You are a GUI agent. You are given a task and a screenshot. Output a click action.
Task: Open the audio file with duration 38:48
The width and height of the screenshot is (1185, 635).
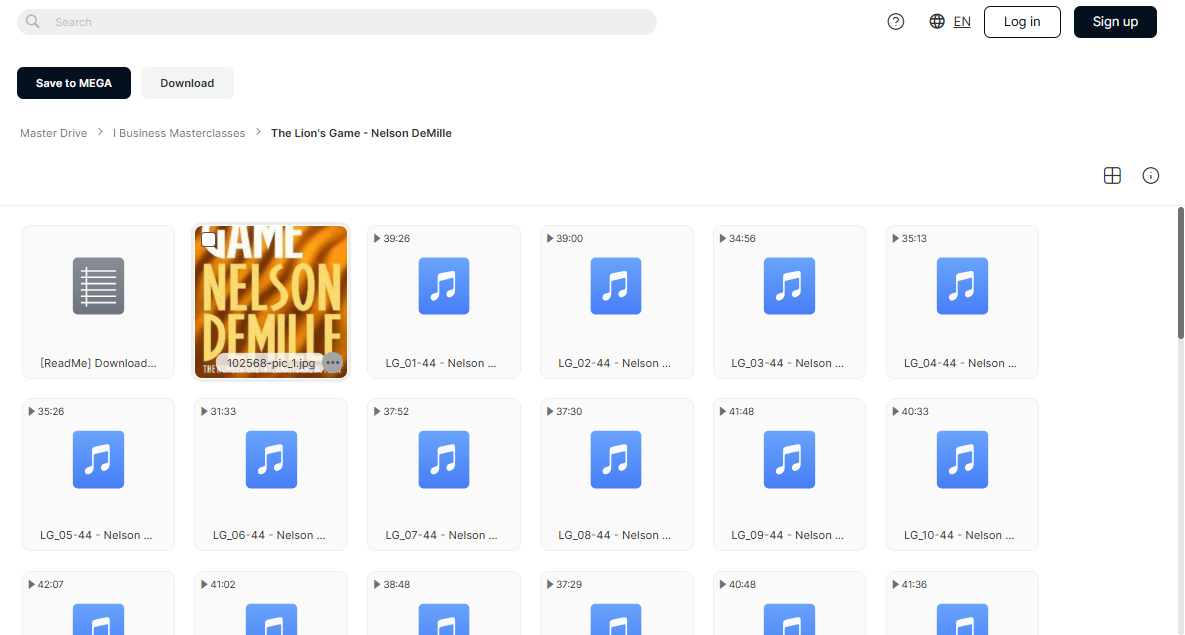(x=444, y=603)
